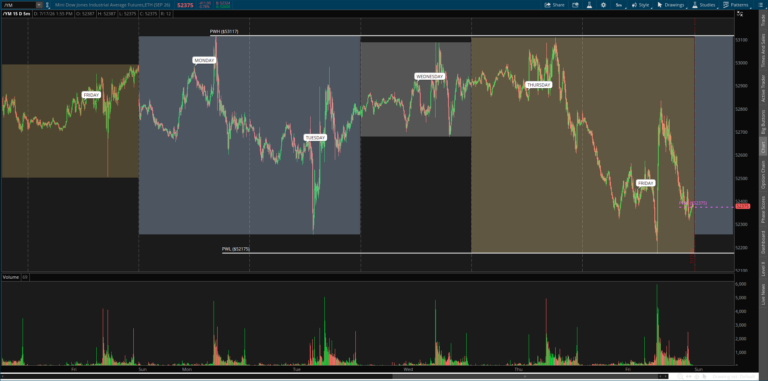Click the hamburger menu icon at top right
This screenshot has height=381, width=768.
click(761, 5)
